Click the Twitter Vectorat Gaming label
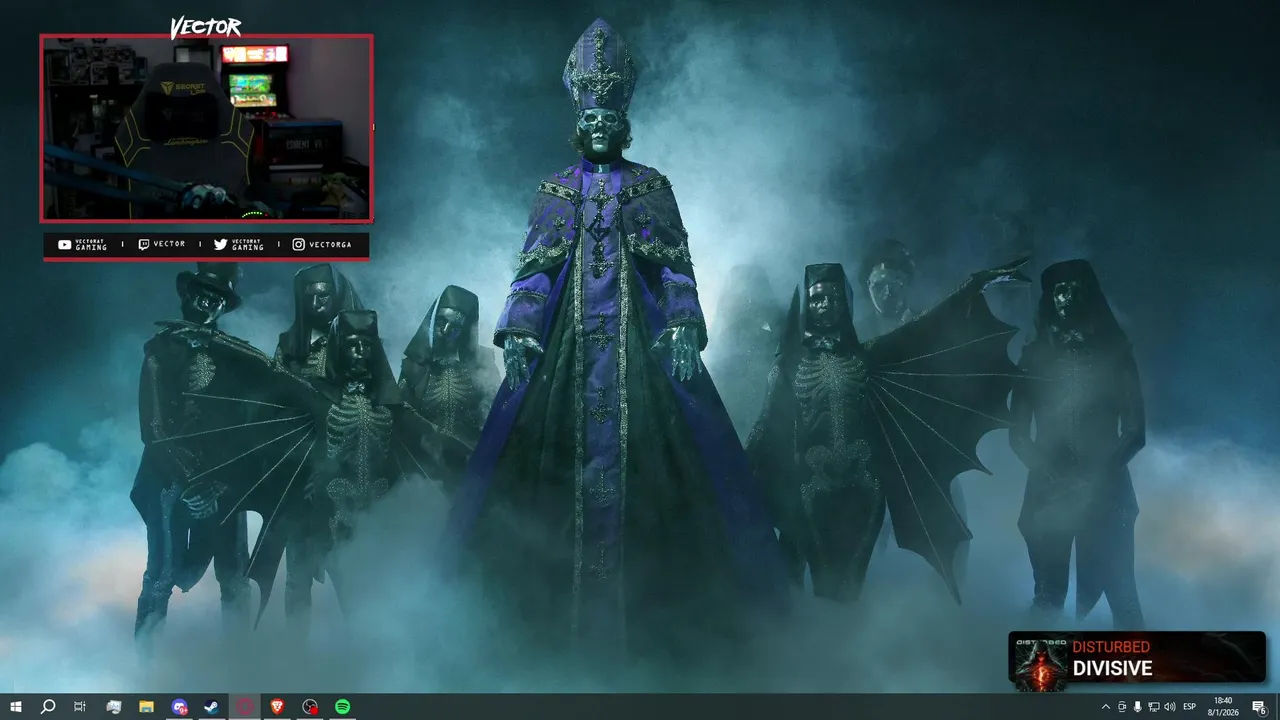 click(240, 245)
